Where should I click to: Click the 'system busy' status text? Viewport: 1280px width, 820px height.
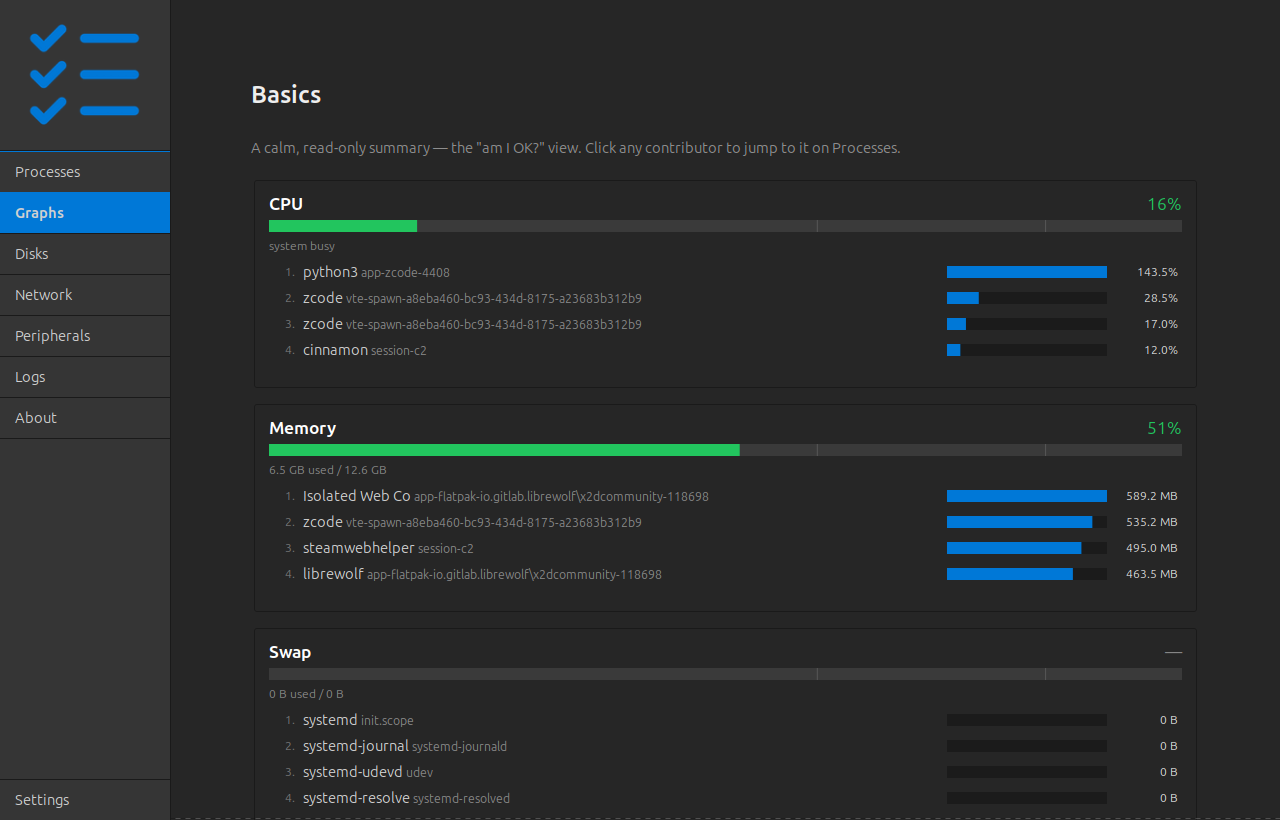(x=302, y=246)
